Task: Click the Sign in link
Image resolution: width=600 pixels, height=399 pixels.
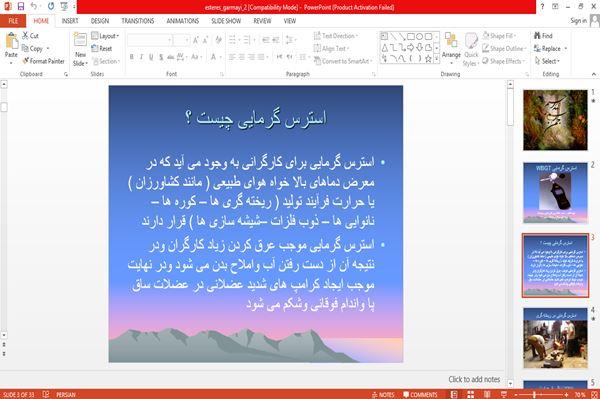Action: 578,21
